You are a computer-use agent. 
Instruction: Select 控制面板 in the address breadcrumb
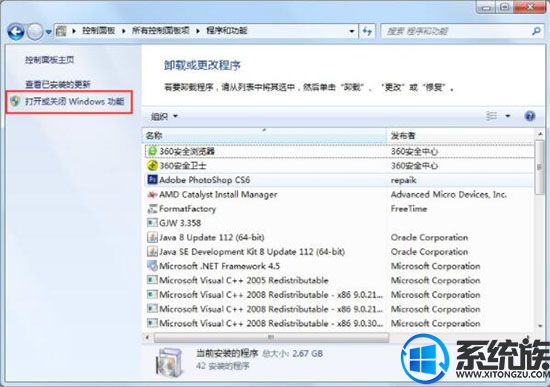[99, 31]
